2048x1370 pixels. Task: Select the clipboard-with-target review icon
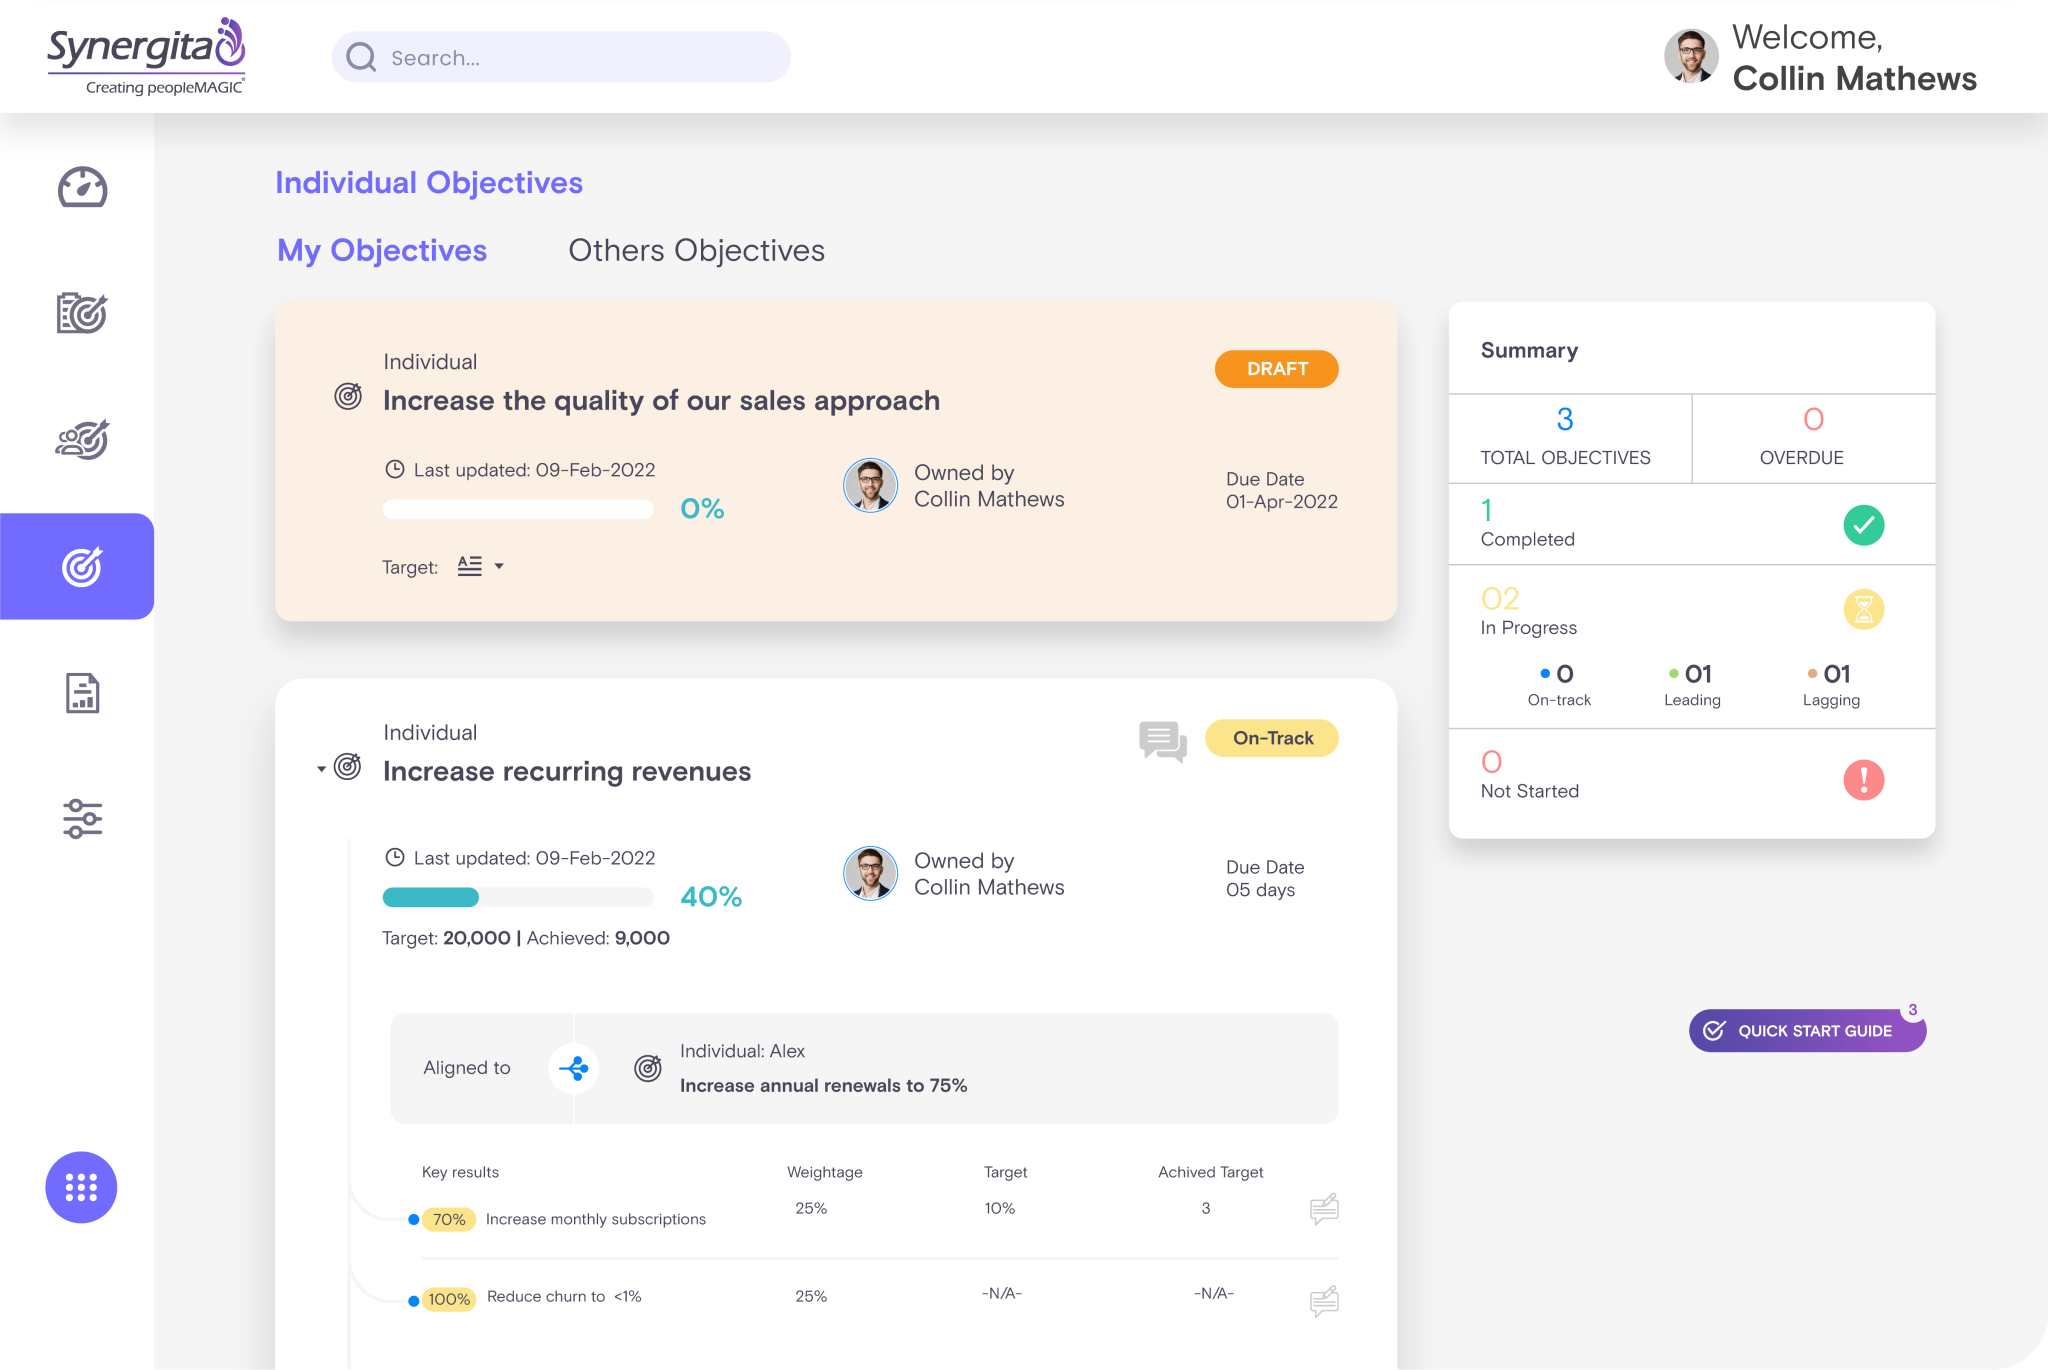tap(81, 313)
